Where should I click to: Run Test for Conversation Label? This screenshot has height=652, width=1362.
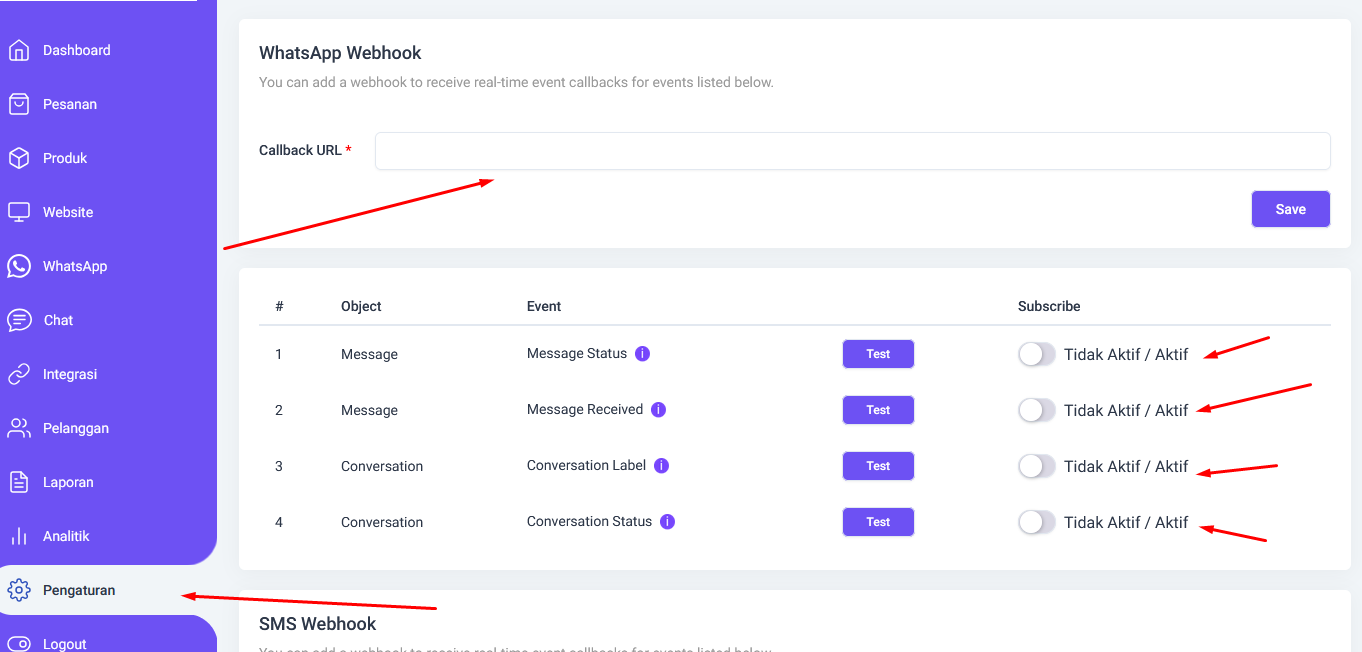(878, 466)
